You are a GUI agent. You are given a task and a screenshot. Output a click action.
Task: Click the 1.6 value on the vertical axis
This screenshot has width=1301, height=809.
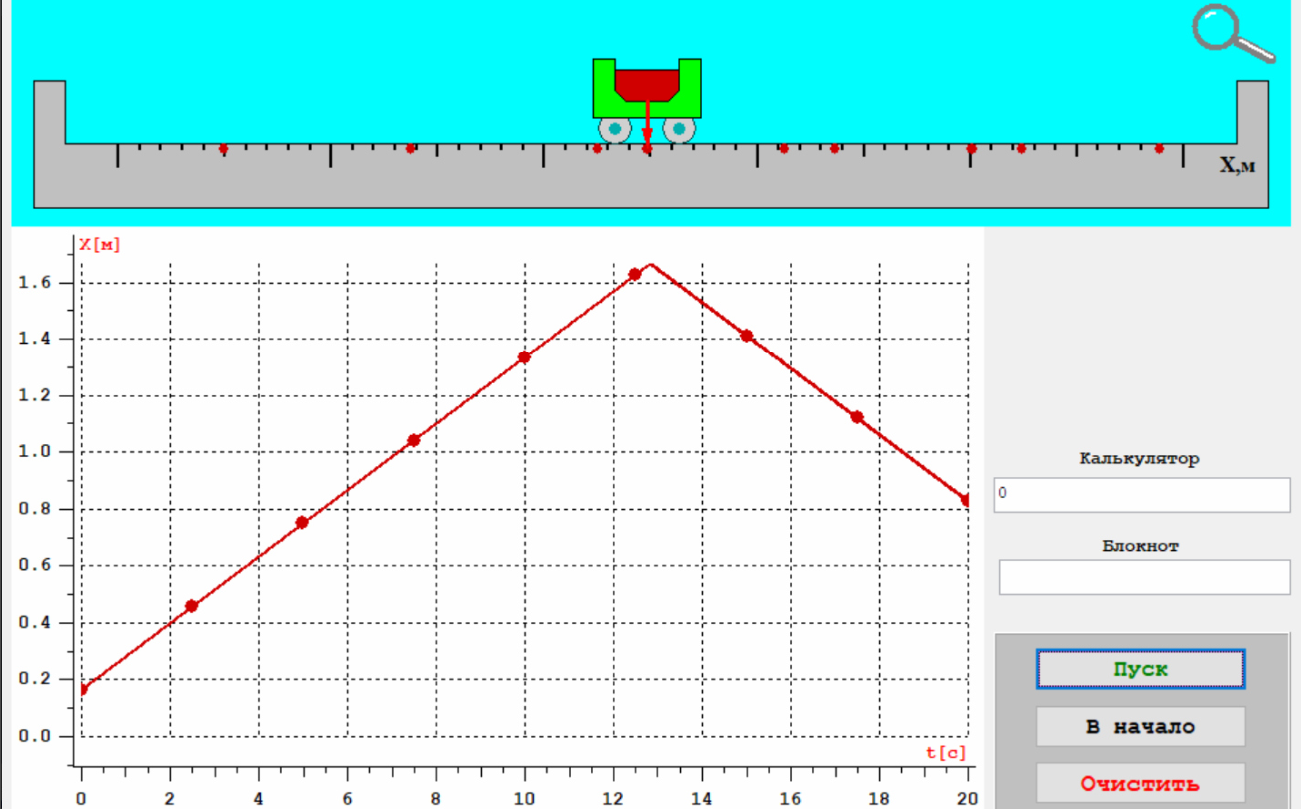pyautogui.click(x=37, y=283)
